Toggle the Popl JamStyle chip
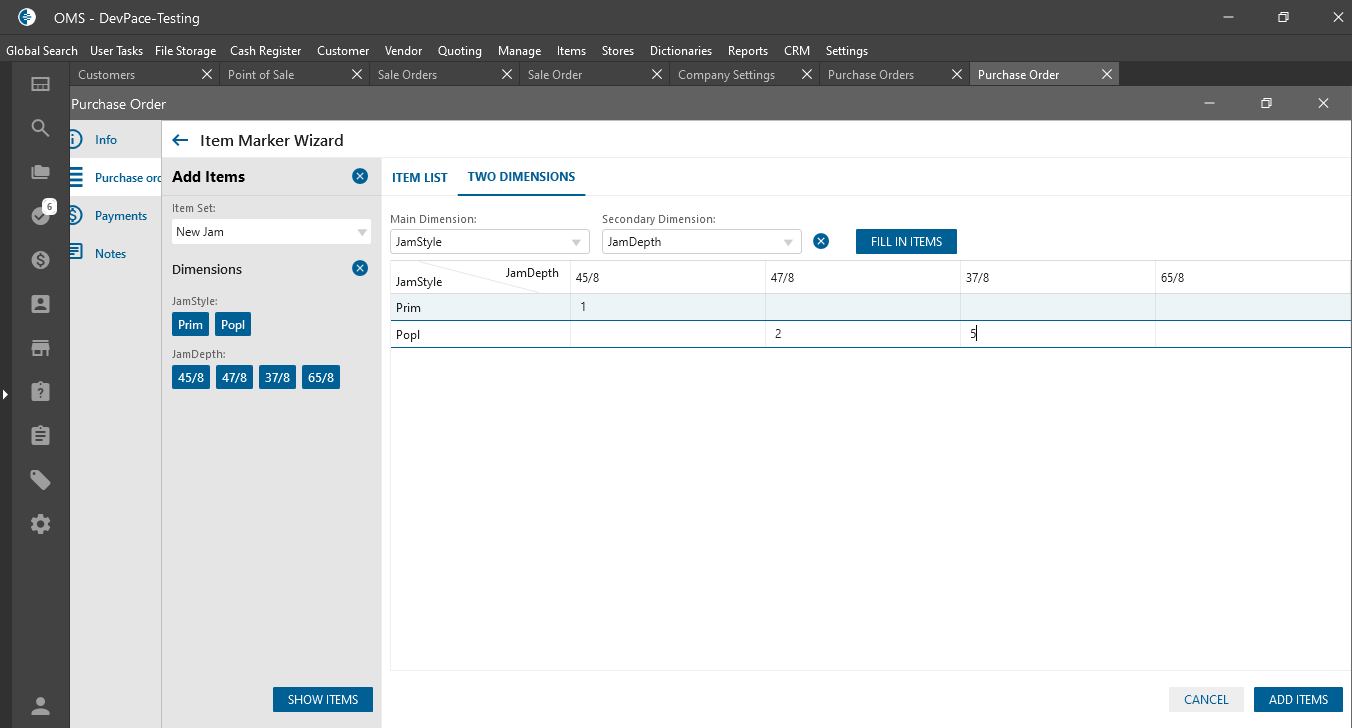 point(233,325)
